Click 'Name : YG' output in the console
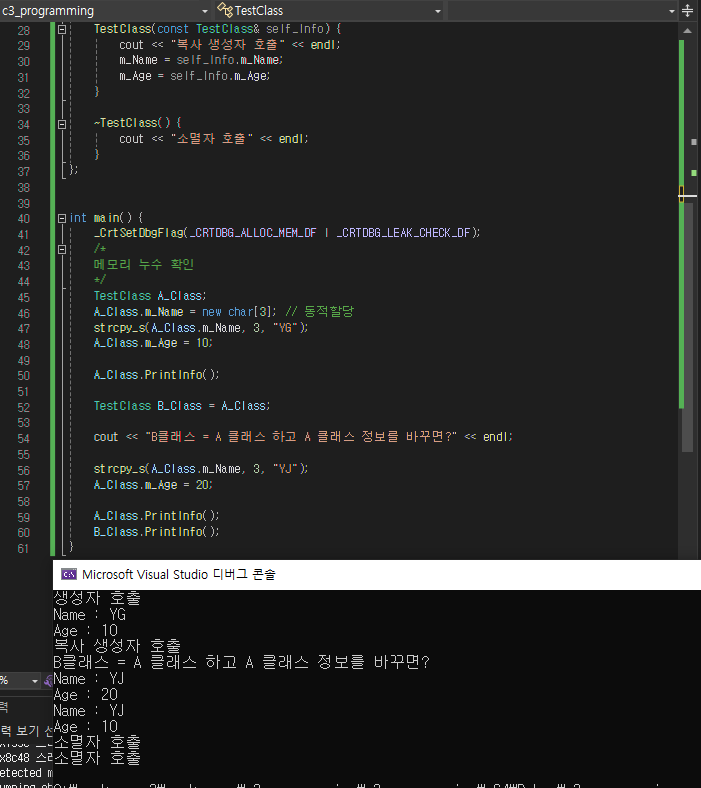This screenshot has height=788, width=701. (x=89, y=615)
